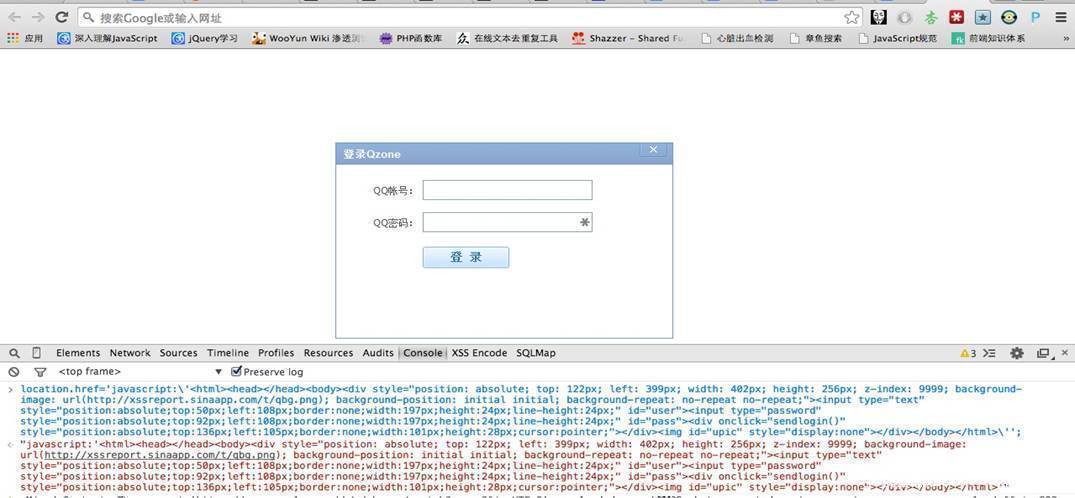Open the 深入理解JavaScript bookmark

pos(107,38)
